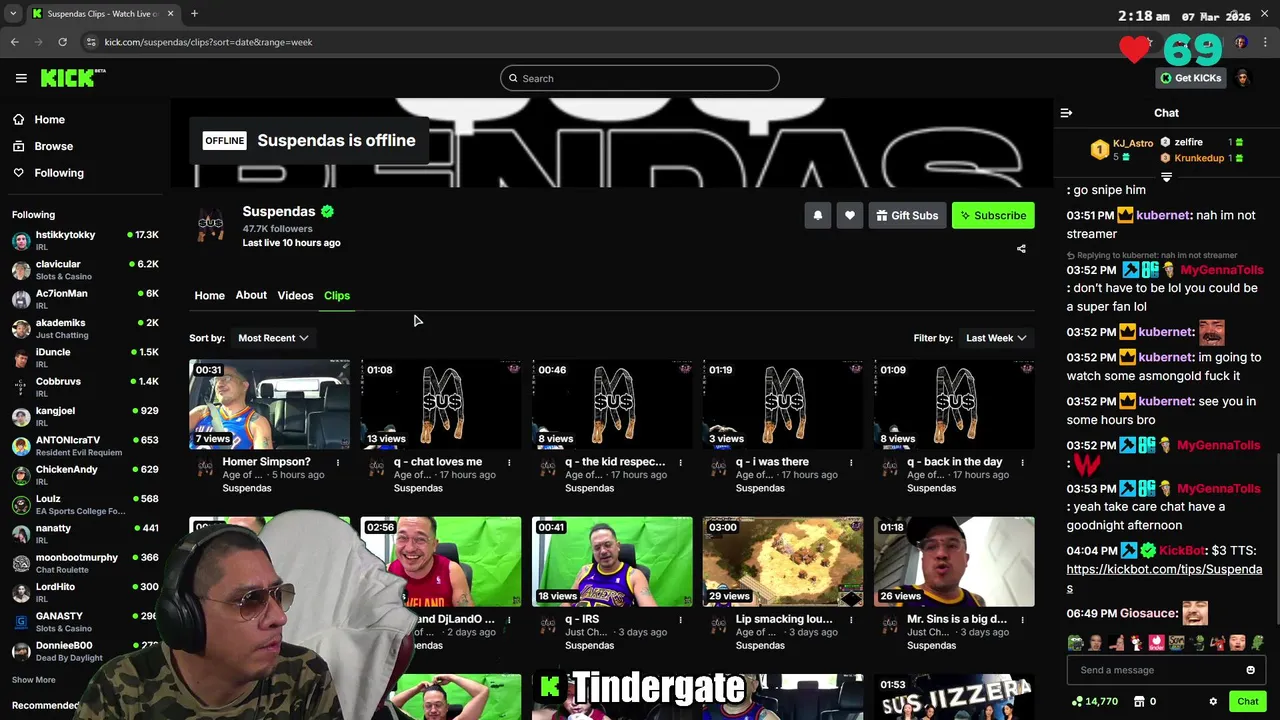Viewport: 1280px width, 720px height.
Task: Click the KICKs balance 14,770 in chat footer
Action: (x=1094, y=702)
